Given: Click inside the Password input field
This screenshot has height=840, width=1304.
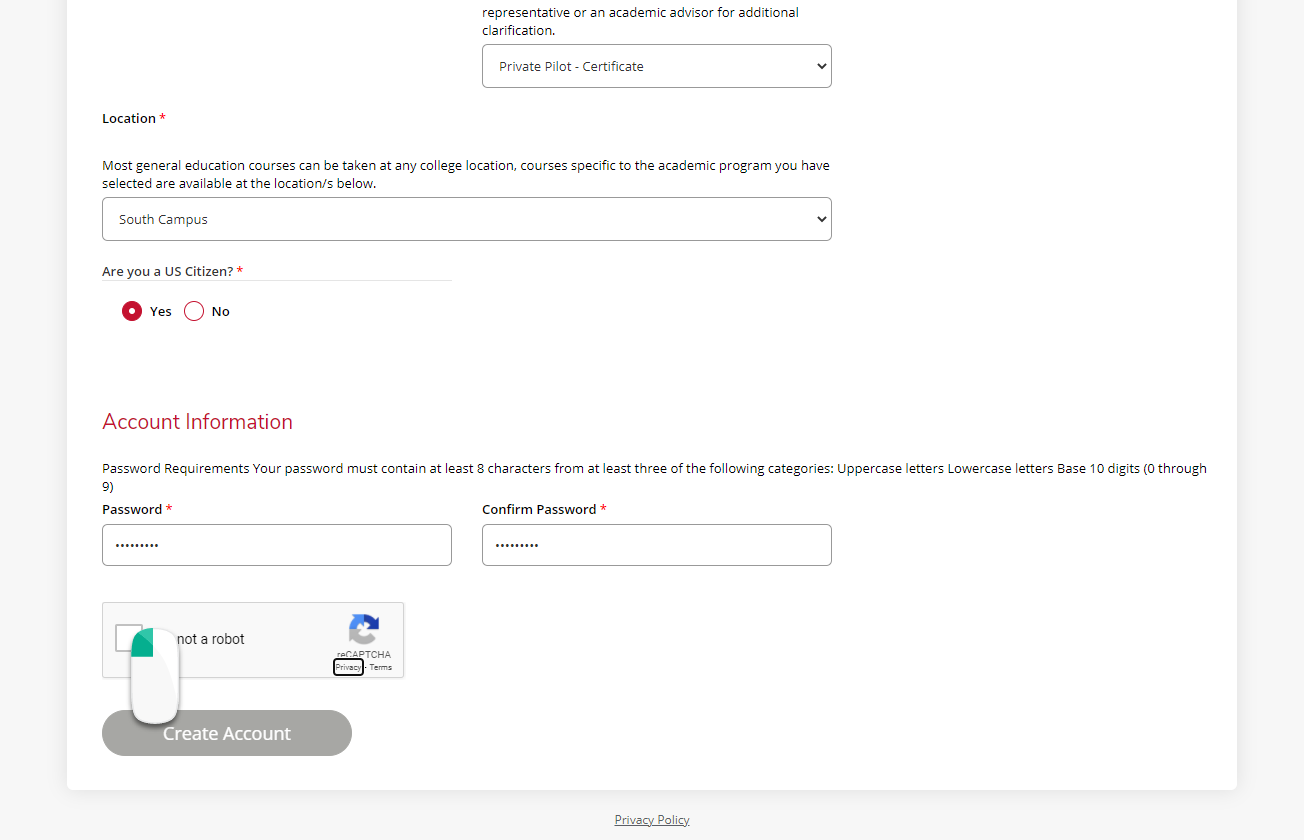Looking at the screenshot, I should click(276, 545).
